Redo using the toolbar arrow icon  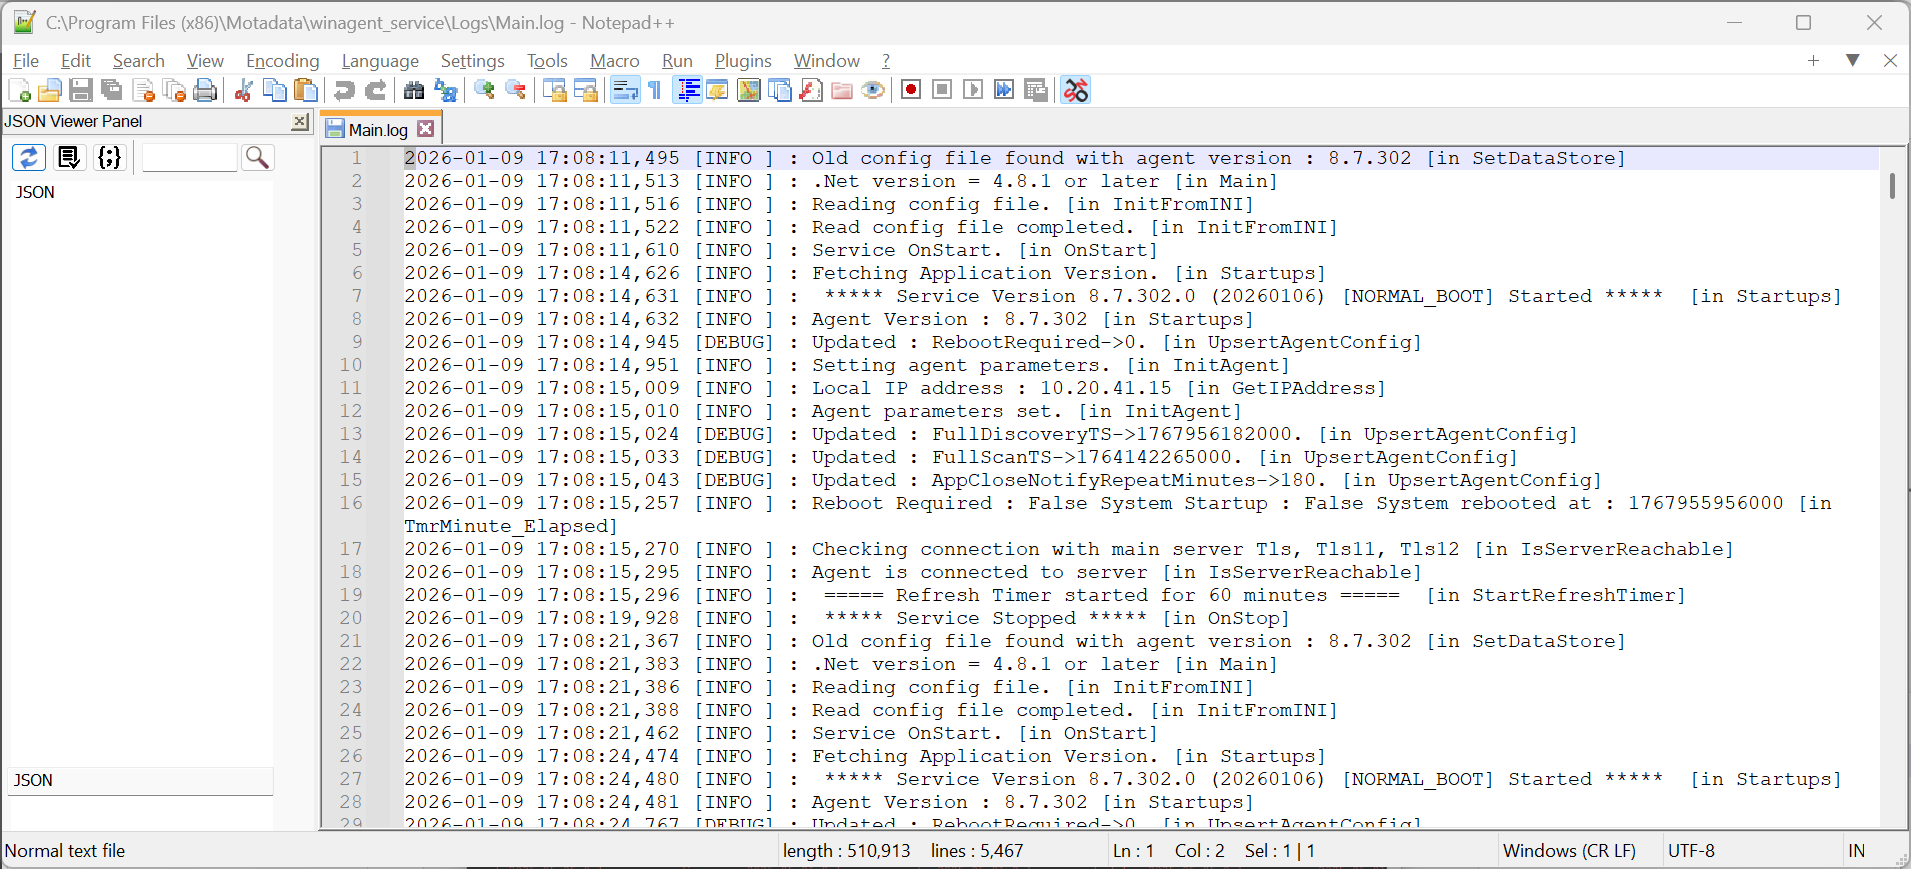pyautogui.click(x=375, y=91)
